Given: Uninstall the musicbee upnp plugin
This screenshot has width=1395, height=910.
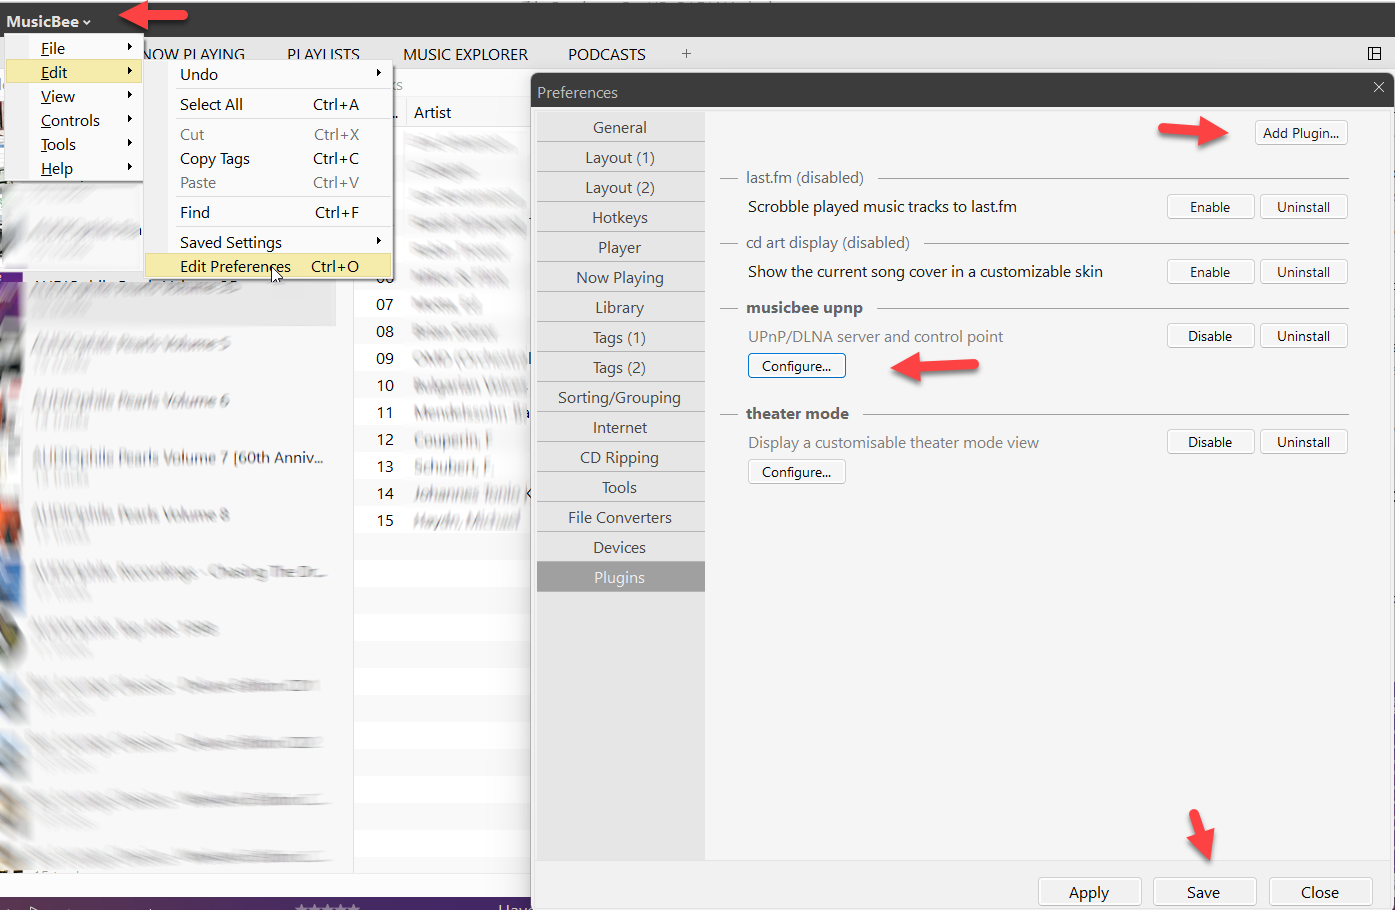Looking at the screenshot, I should tap(1303, 336).
